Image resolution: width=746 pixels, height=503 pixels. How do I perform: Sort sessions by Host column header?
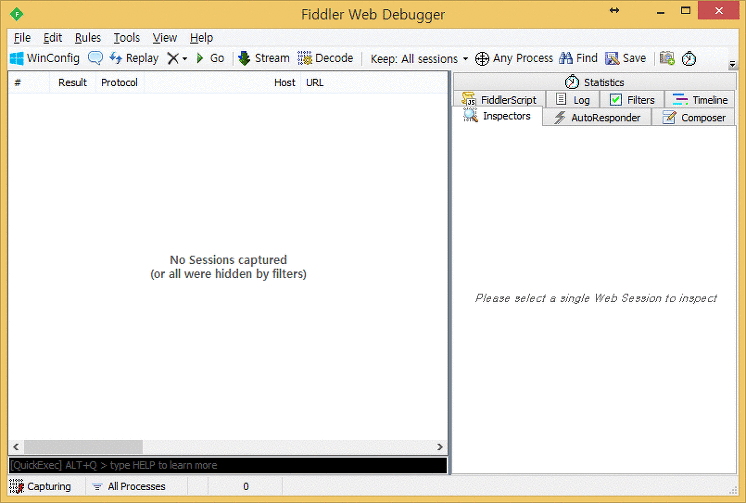(x=222, y=82)
